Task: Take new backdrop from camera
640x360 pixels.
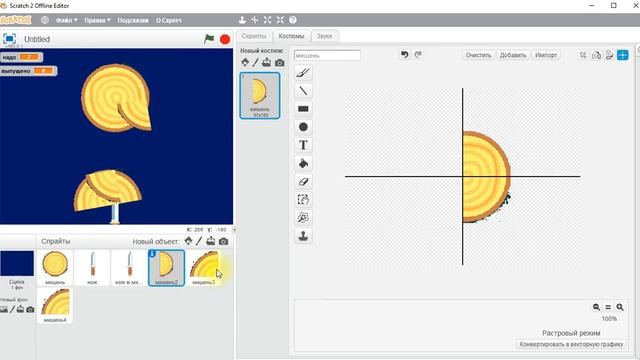Action: (x=30, y=309)
